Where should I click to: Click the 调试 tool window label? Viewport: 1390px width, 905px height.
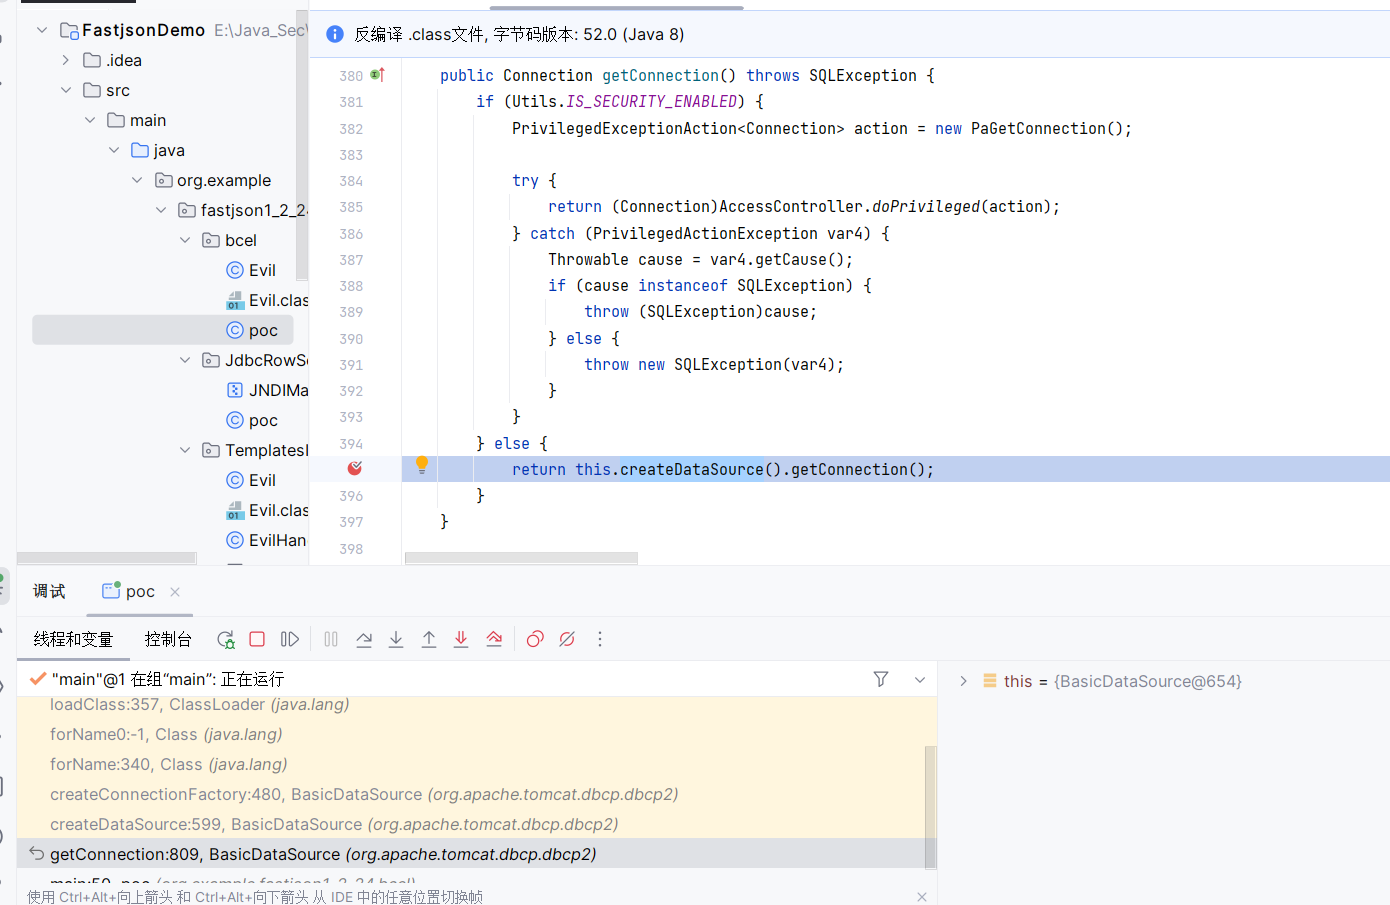point(49,591)
